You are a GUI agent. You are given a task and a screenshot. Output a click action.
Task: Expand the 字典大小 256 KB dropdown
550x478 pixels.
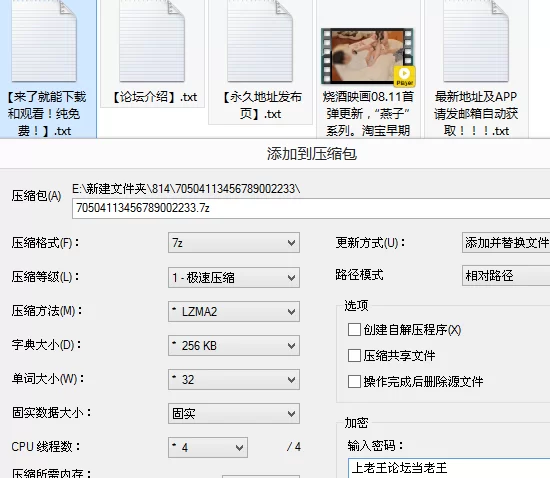tap(234, 345)
